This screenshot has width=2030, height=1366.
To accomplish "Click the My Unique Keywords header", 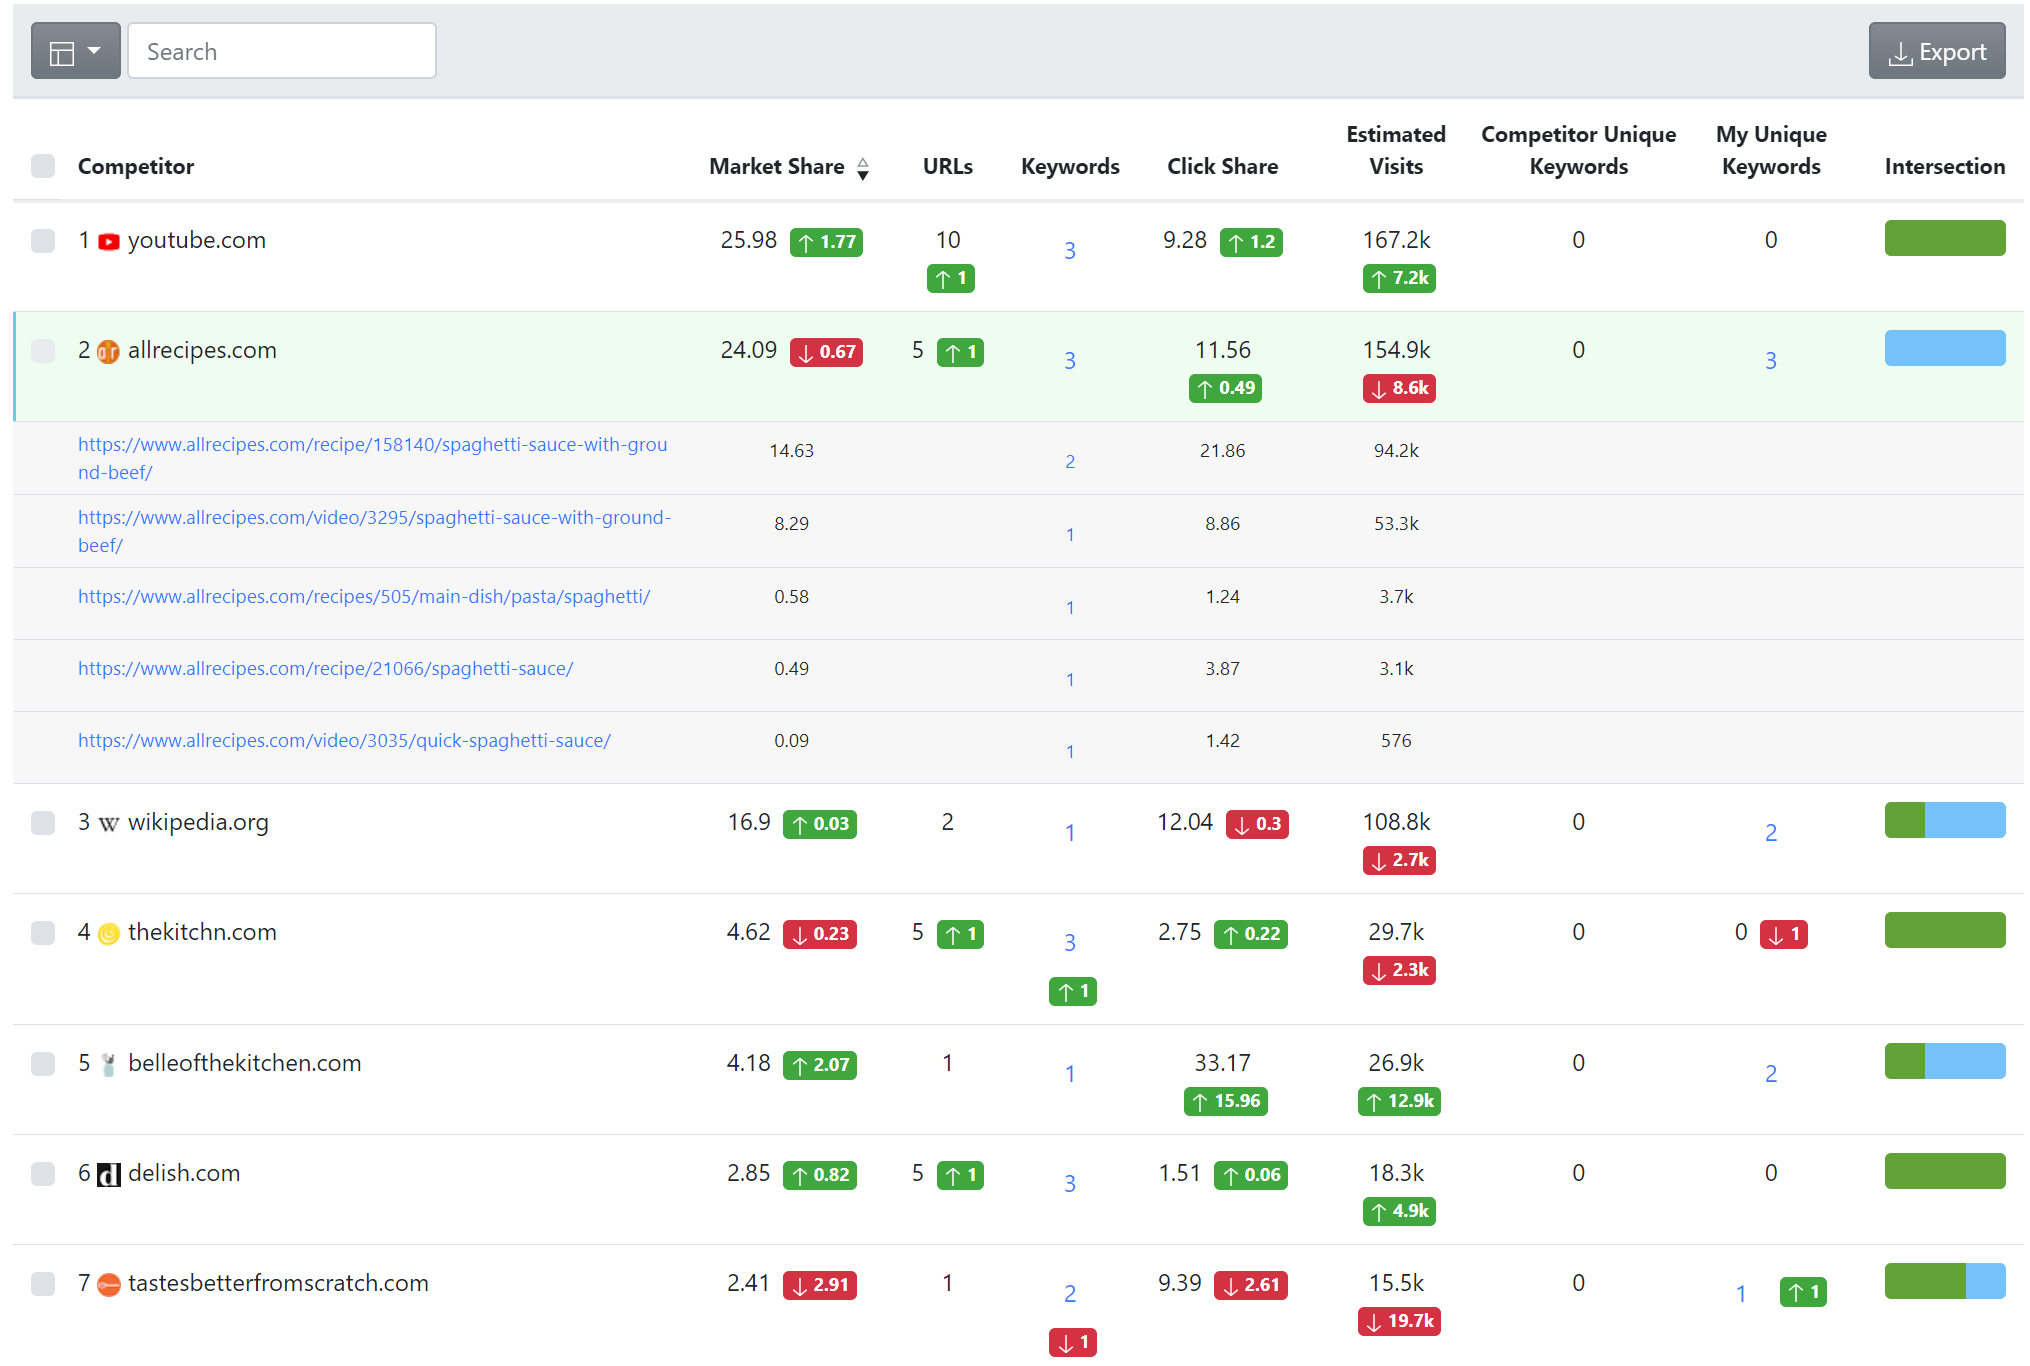I will [x=1771, y=150].
